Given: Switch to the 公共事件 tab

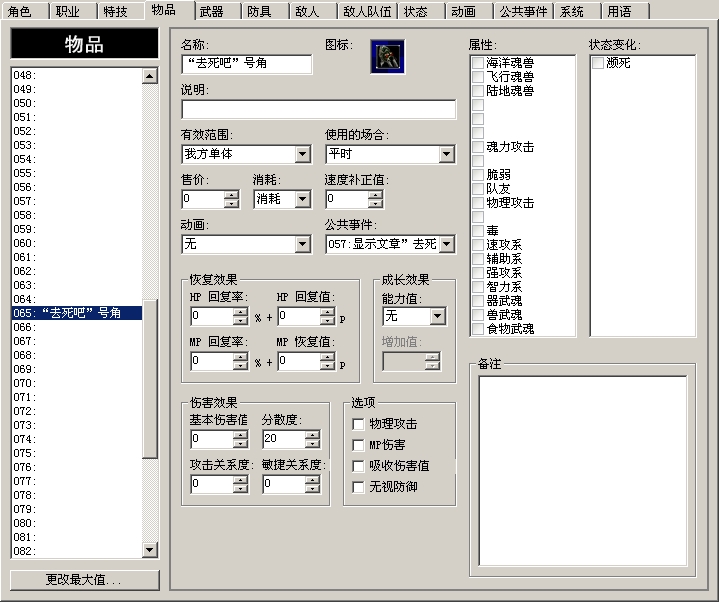Looking at the screenshot, I should point(523,11).
